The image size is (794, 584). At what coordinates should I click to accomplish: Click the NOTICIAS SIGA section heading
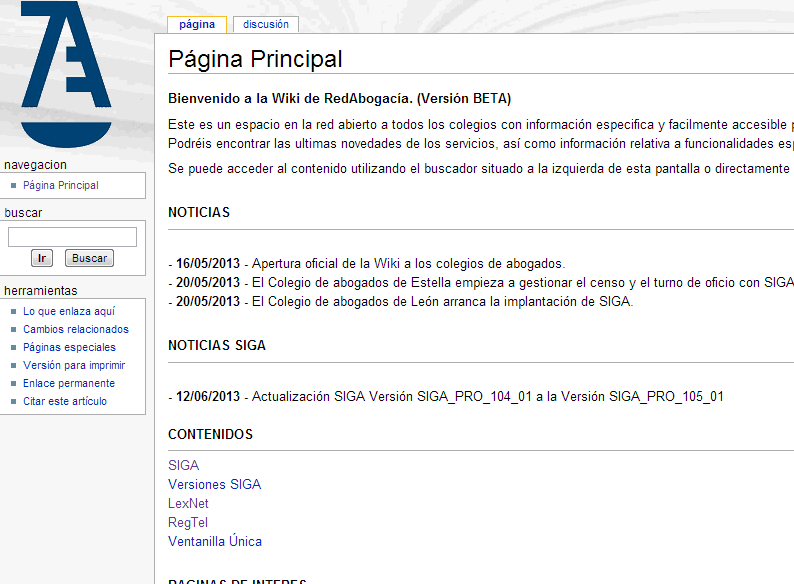217,345
